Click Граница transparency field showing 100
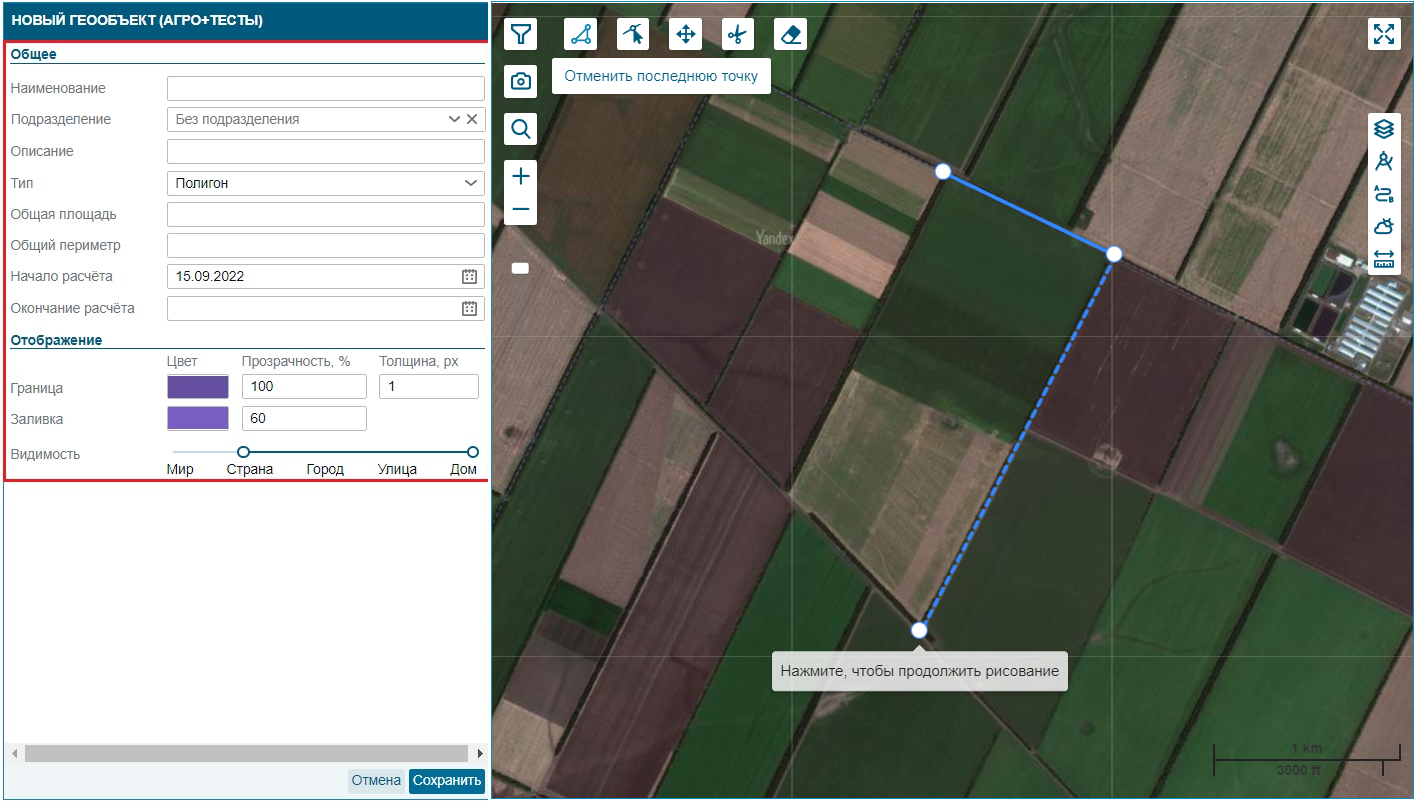 click(304, 387)
